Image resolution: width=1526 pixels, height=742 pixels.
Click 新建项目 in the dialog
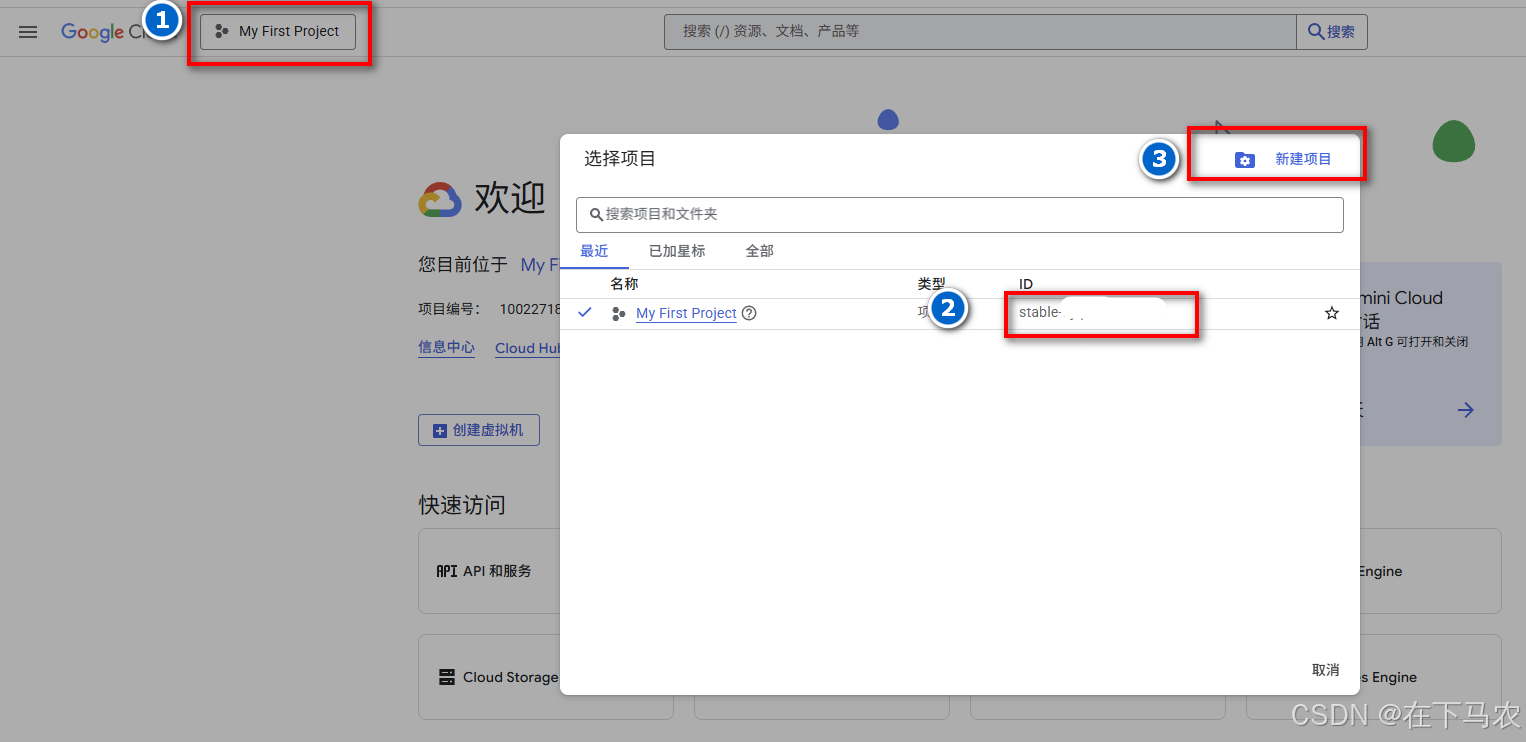1303,159
